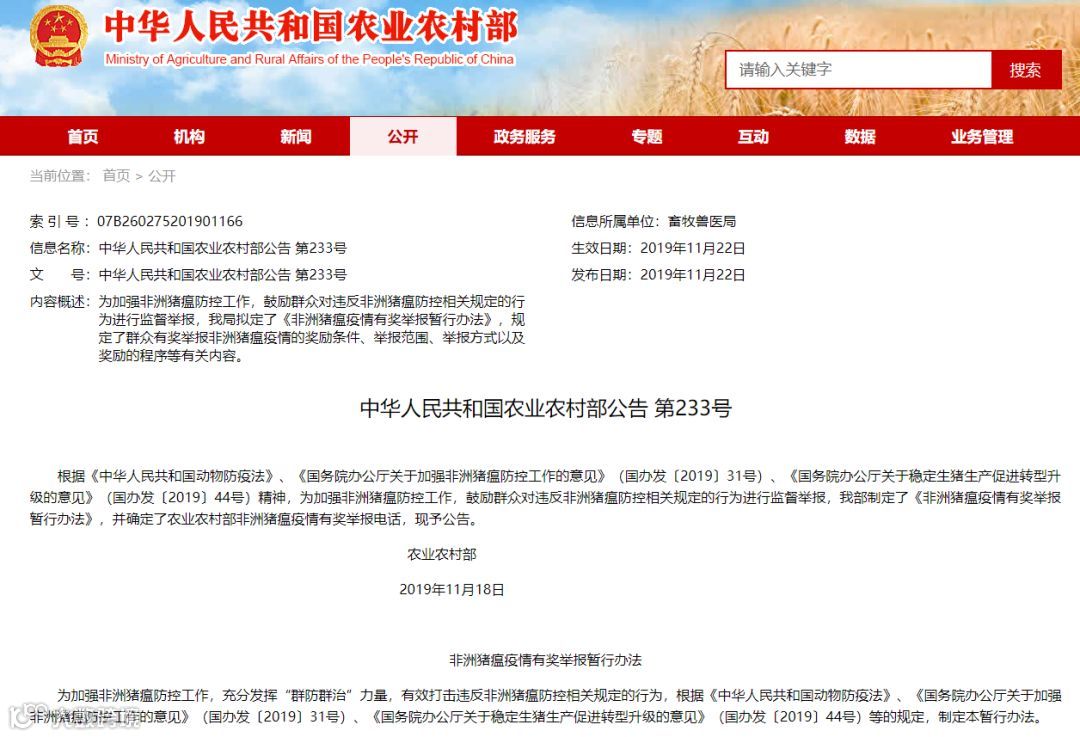Screen dimensions: 1080x737
Task: Click the ministry title 中华人民共和国农业农村部
Action: (311, 27)
